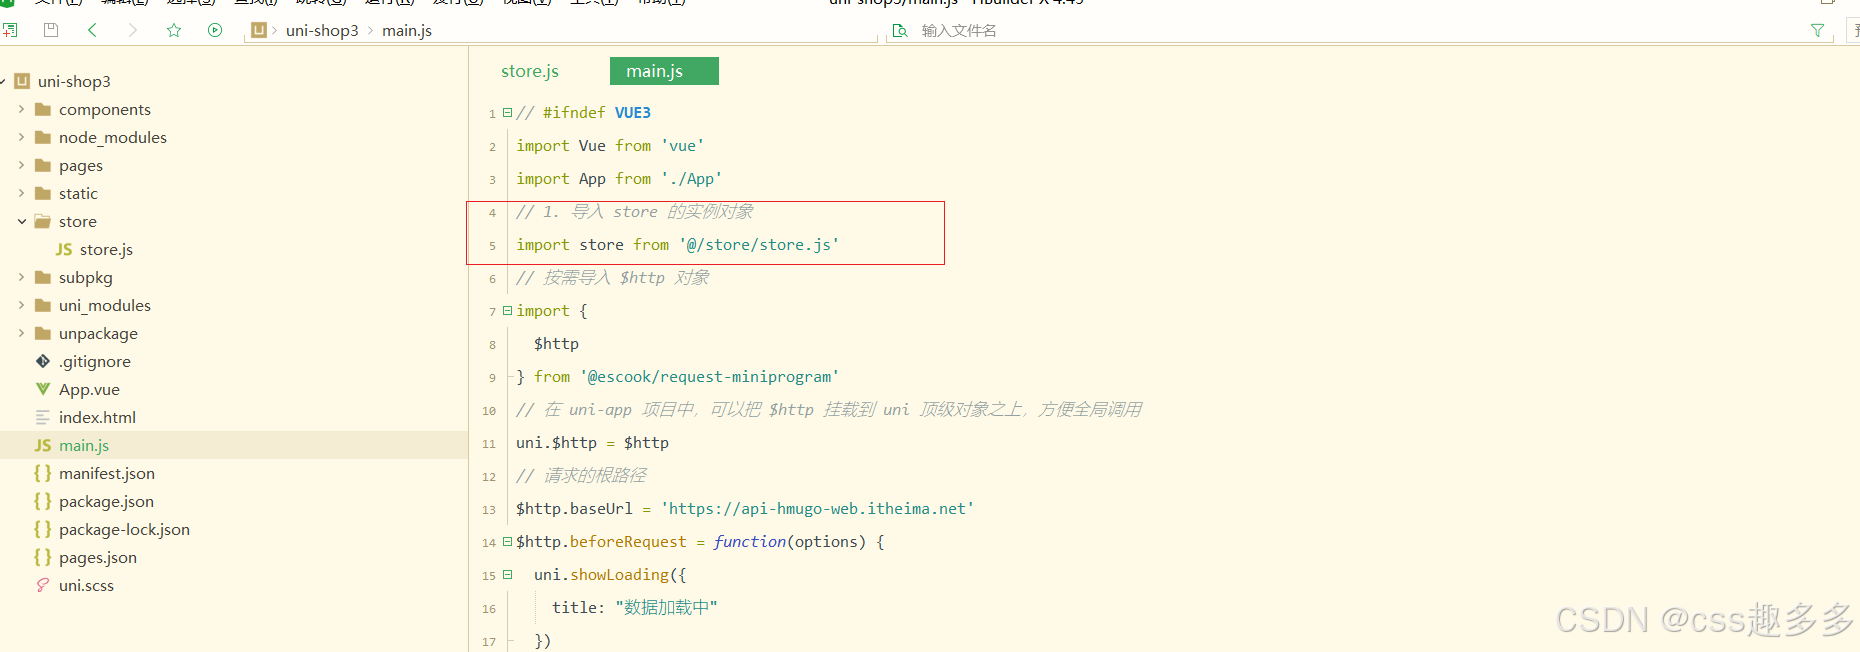Select the main.js editor tab
The image size is (1860, 652).
click(x=664, y=71)
